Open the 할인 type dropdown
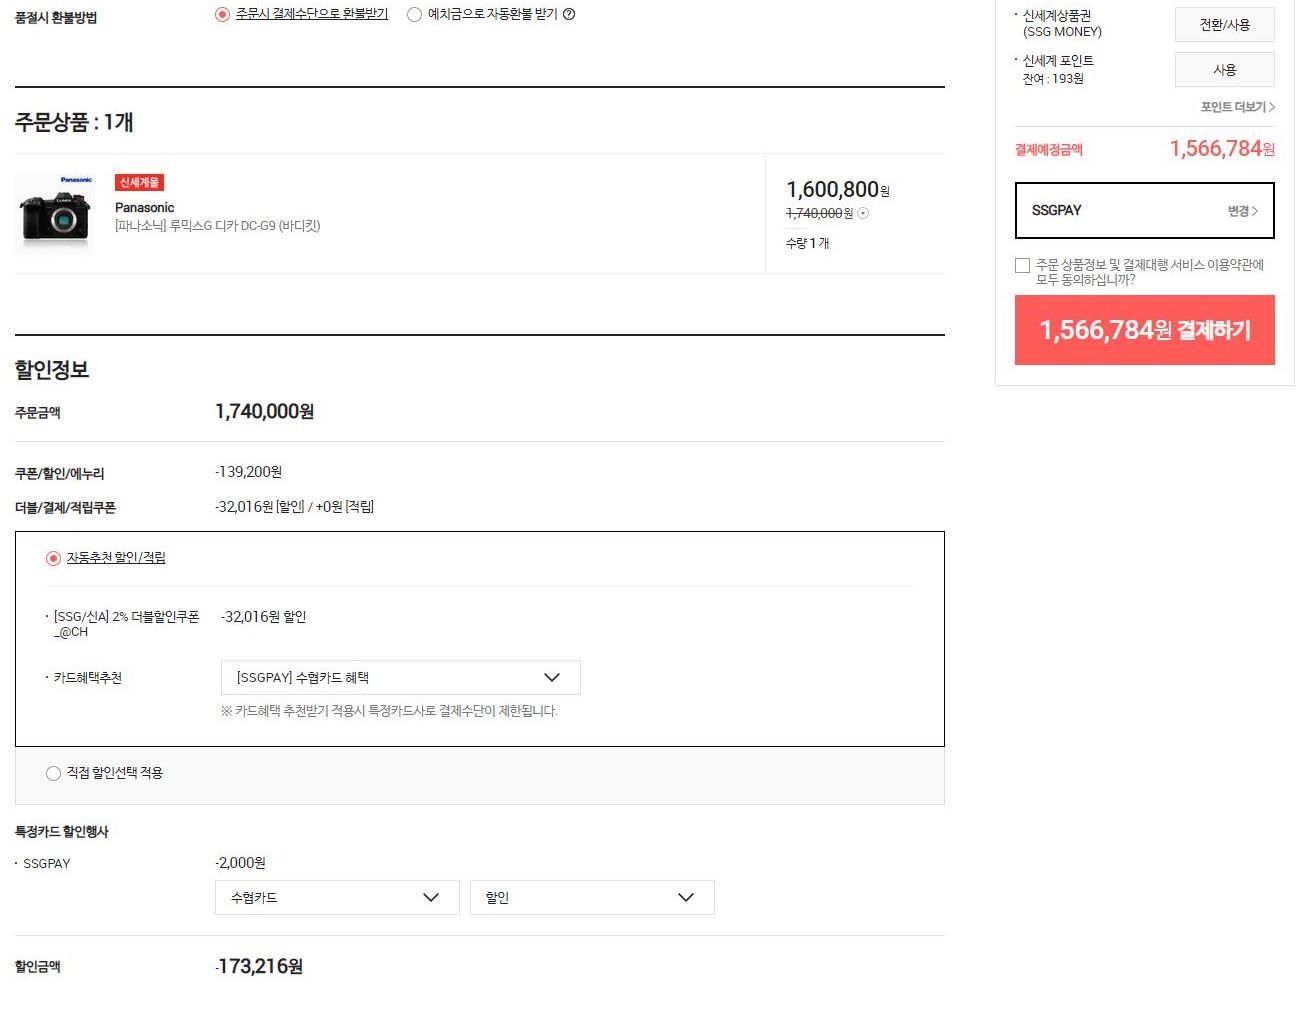The height and width of the screenshot is (1020, 1312). (592, 897)
